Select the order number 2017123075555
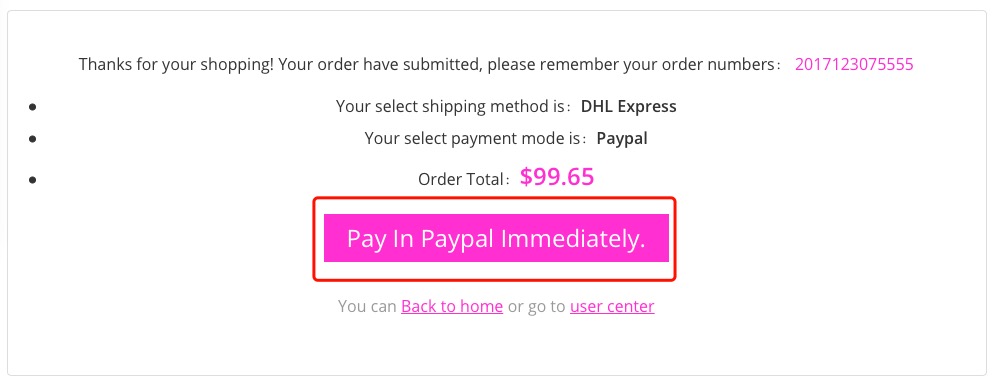 tap(854, 64)
